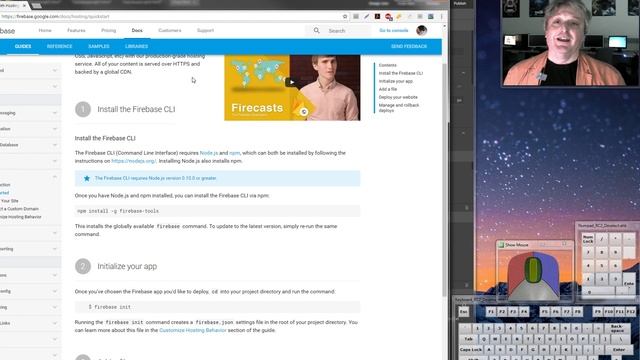Image resolution: width=640 pixels, height=360 pixels.
Task: Open Customize Hosting Behavior sidebar item
Action: coord(21,217)
